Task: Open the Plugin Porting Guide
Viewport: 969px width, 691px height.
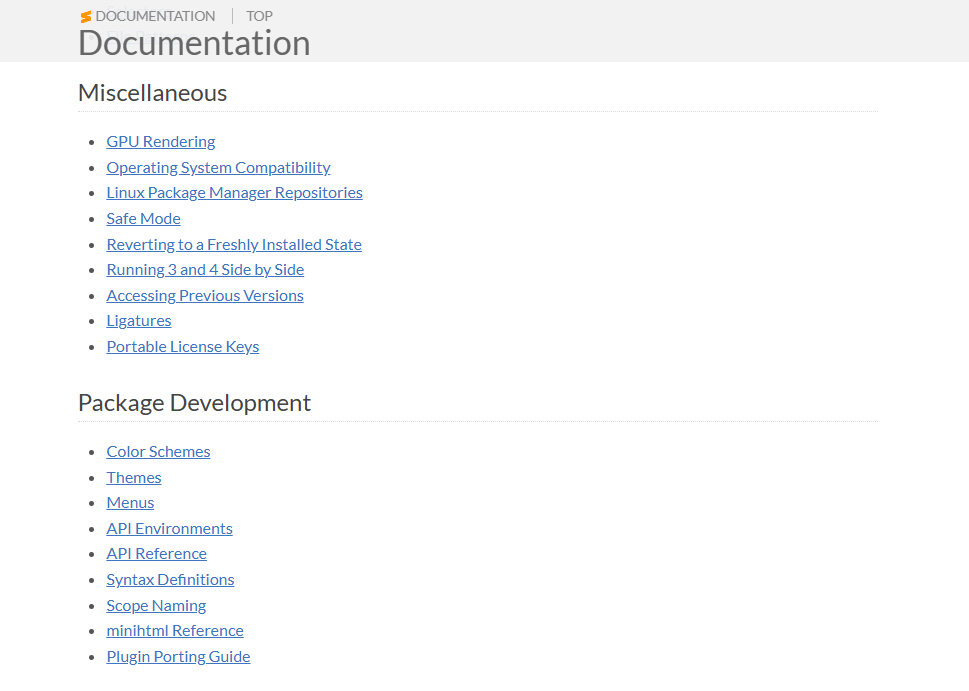Action: 178,657
